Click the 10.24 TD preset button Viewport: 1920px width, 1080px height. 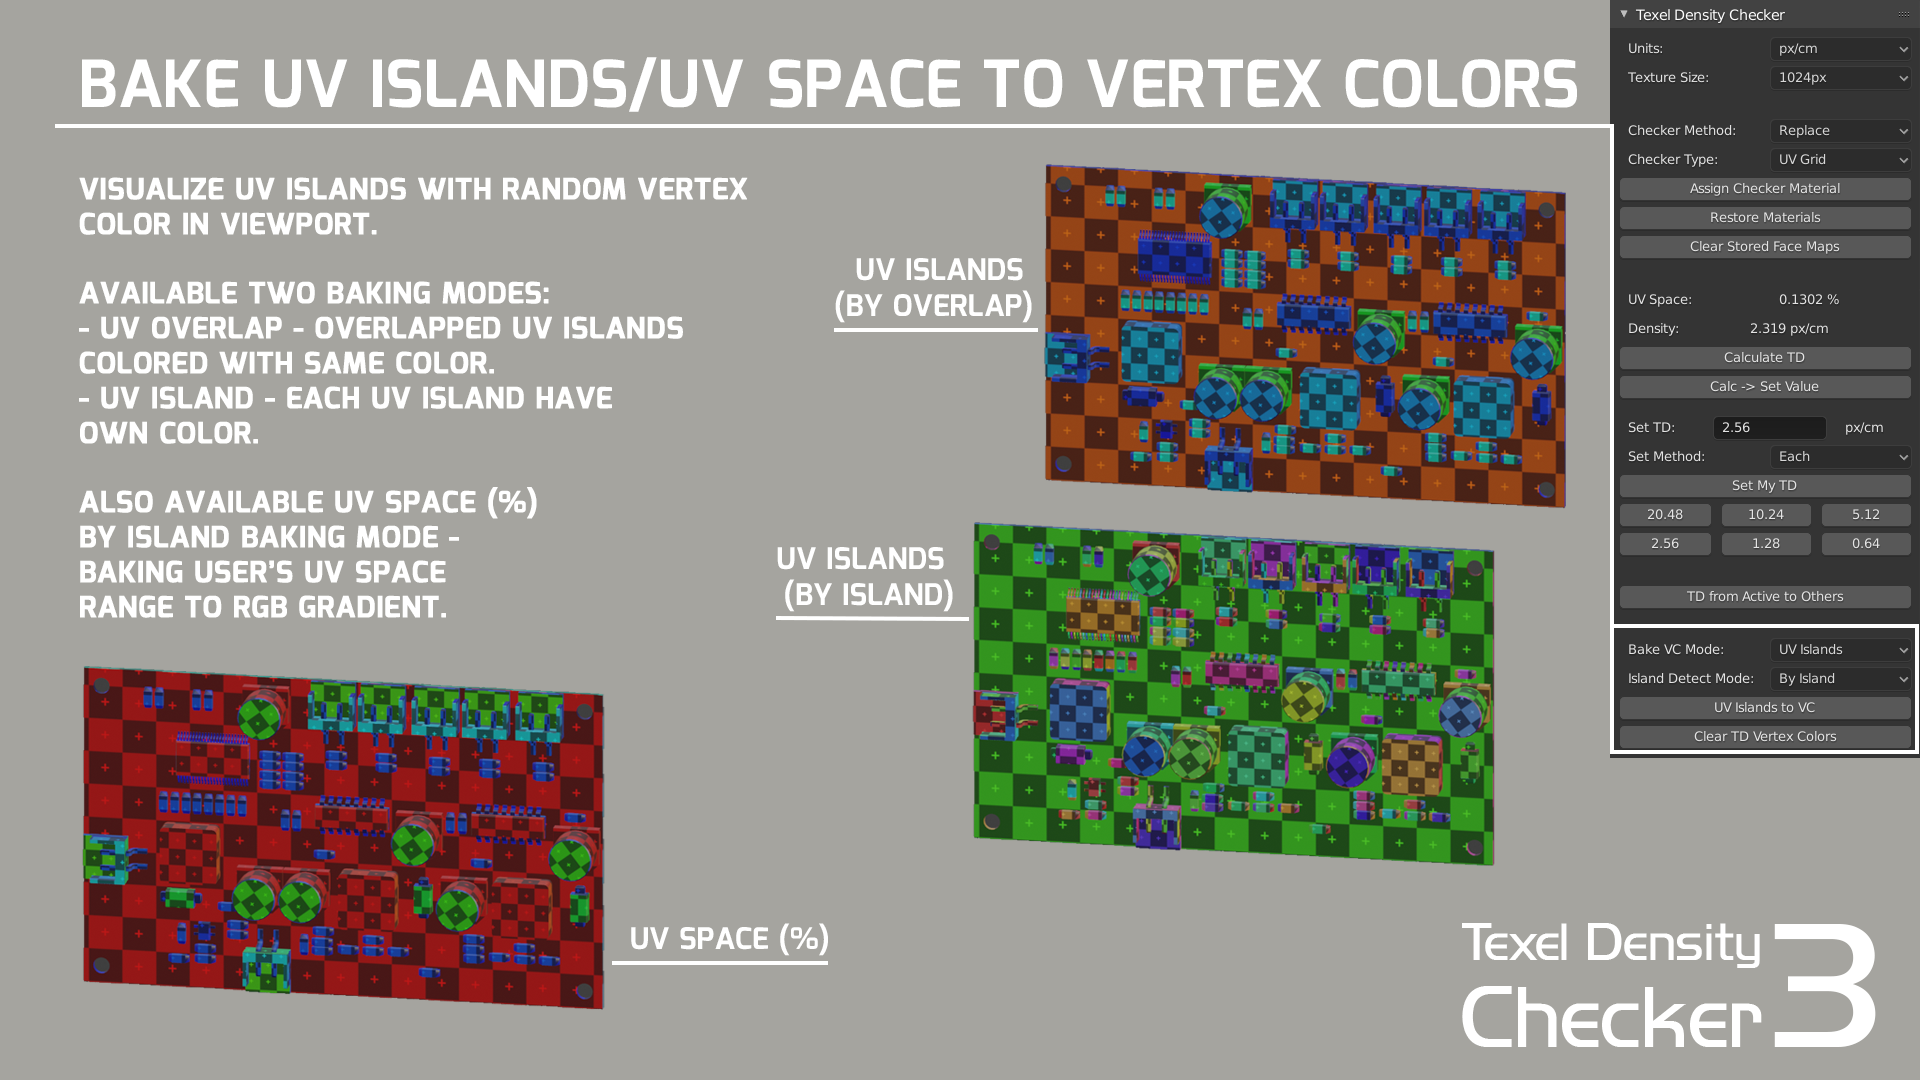point(1764,514)
